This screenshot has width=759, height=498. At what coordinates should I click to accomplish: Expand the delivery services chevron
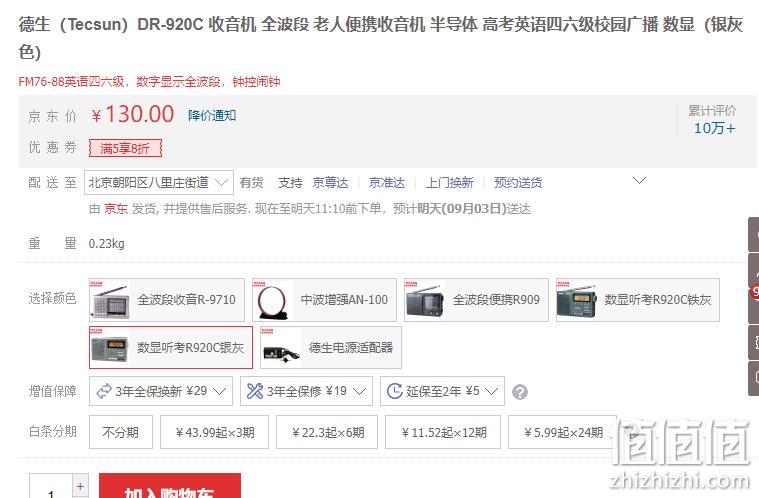click(639, 181)
